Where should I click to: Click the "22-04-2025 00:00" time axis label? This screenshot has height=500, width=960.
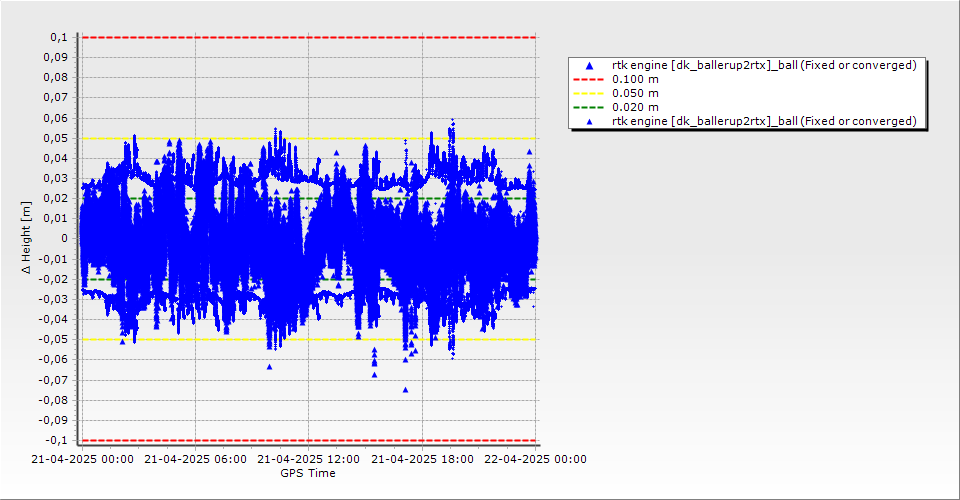536,459
